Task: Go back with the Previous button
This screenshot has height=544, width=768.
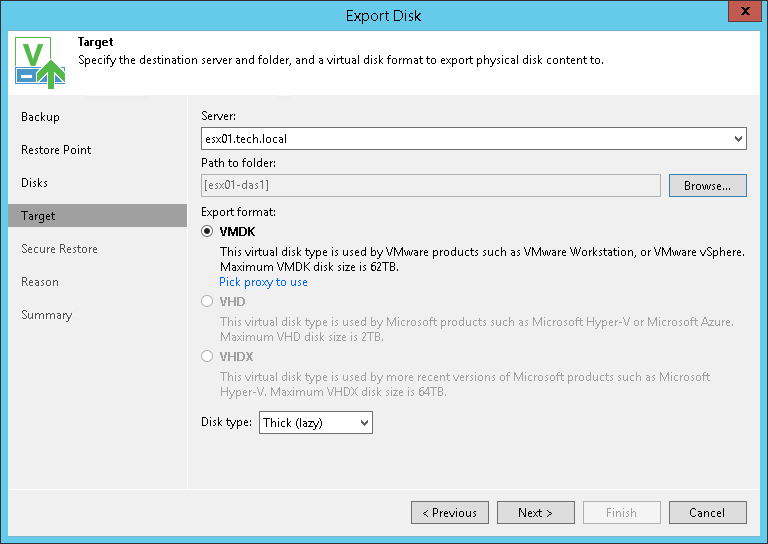Action: (x=449, y=513)
